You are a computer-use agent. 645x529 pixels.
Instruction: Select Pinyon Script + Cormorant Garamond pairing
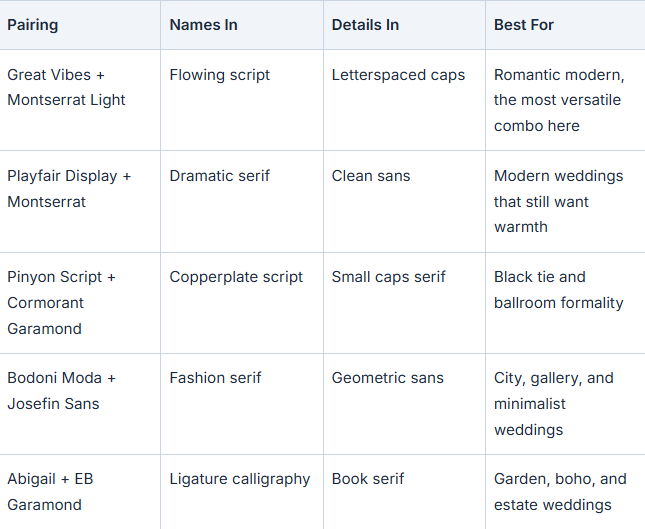pyautogui.click(x=80, y=303)
